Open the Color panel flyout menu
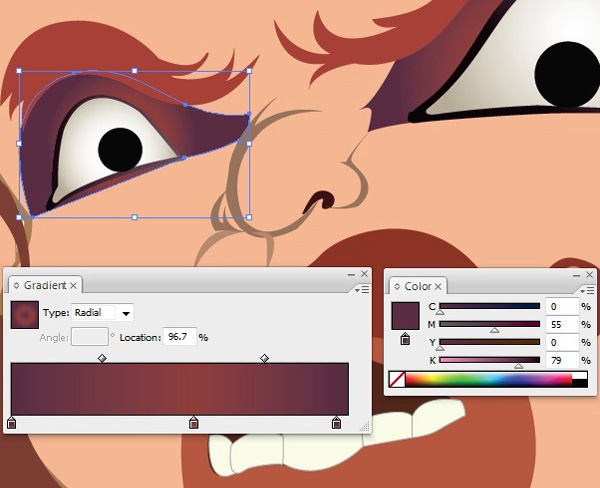Image resolution: width=600 pixels, height=488 pixels. tap(587, 291)
